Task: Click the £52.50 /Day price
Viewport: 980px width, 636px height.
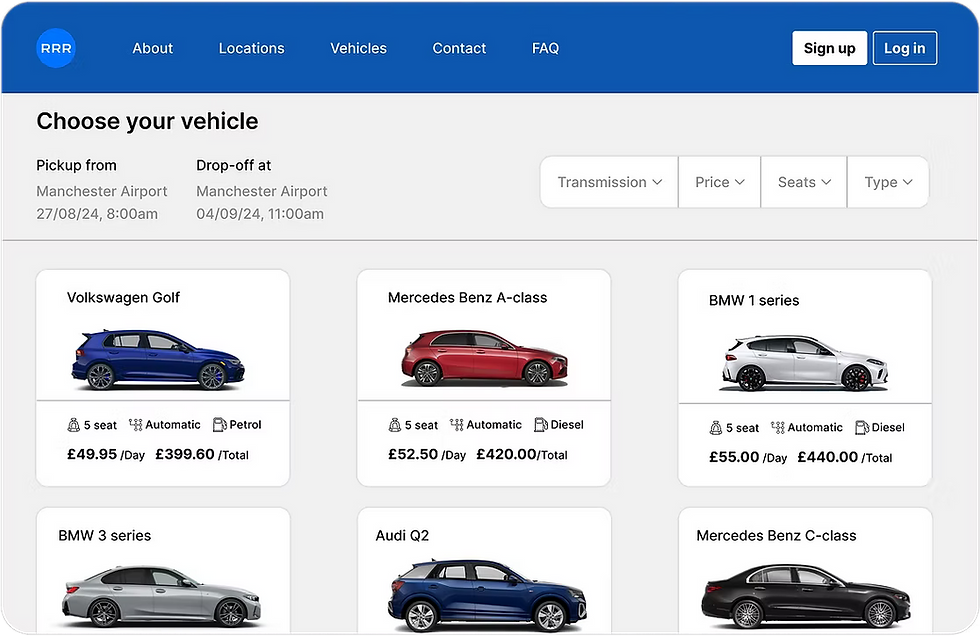Action: point(427,454)
